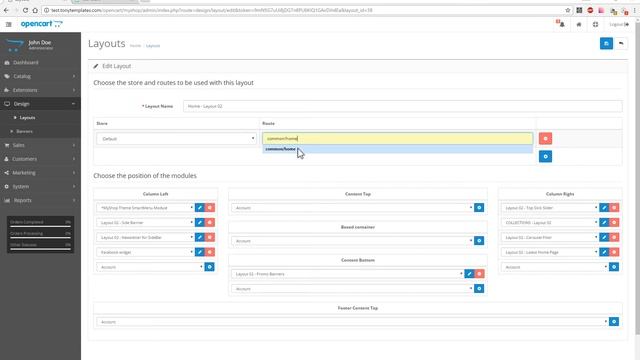Edit the Top Slick Slider module

click(x=604, y=208)
